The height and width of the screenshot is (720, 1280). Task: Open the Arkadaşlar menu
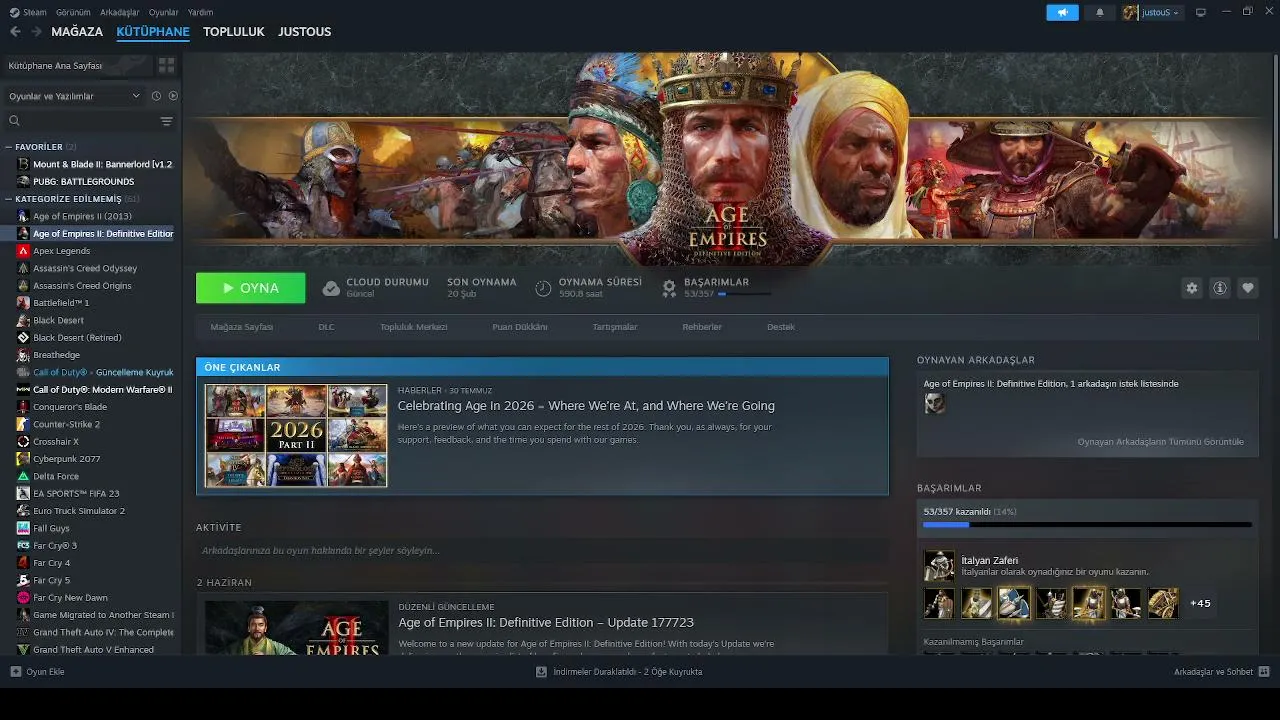point(120,12)
